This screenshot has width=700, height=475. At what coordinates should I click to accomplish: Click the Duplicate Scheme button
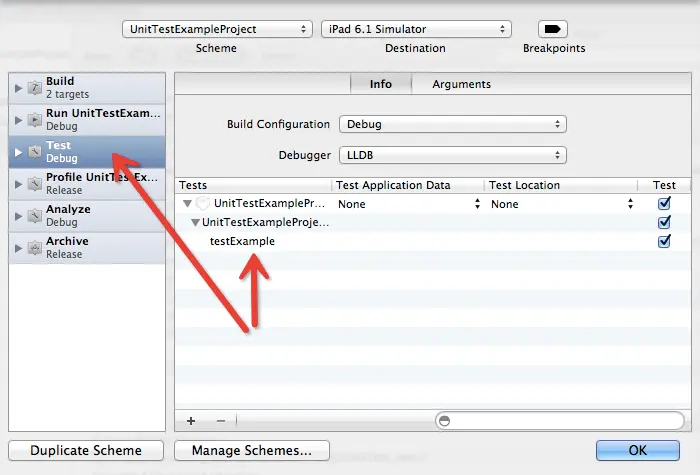point(86,451)
